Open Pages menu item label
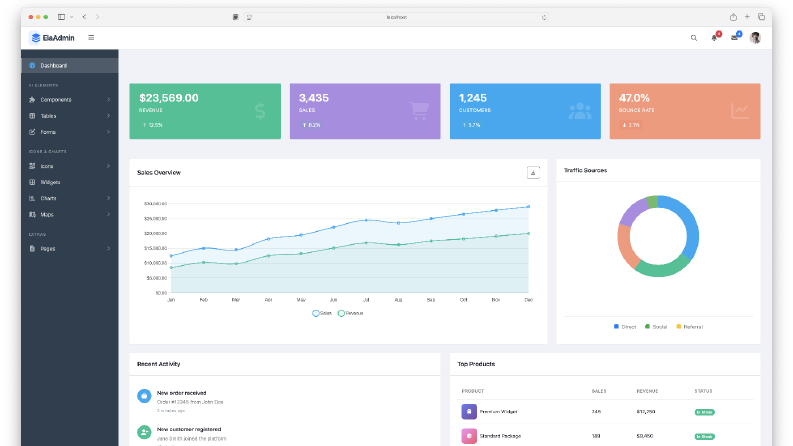793x446 pixels. (x=48, y=249)
